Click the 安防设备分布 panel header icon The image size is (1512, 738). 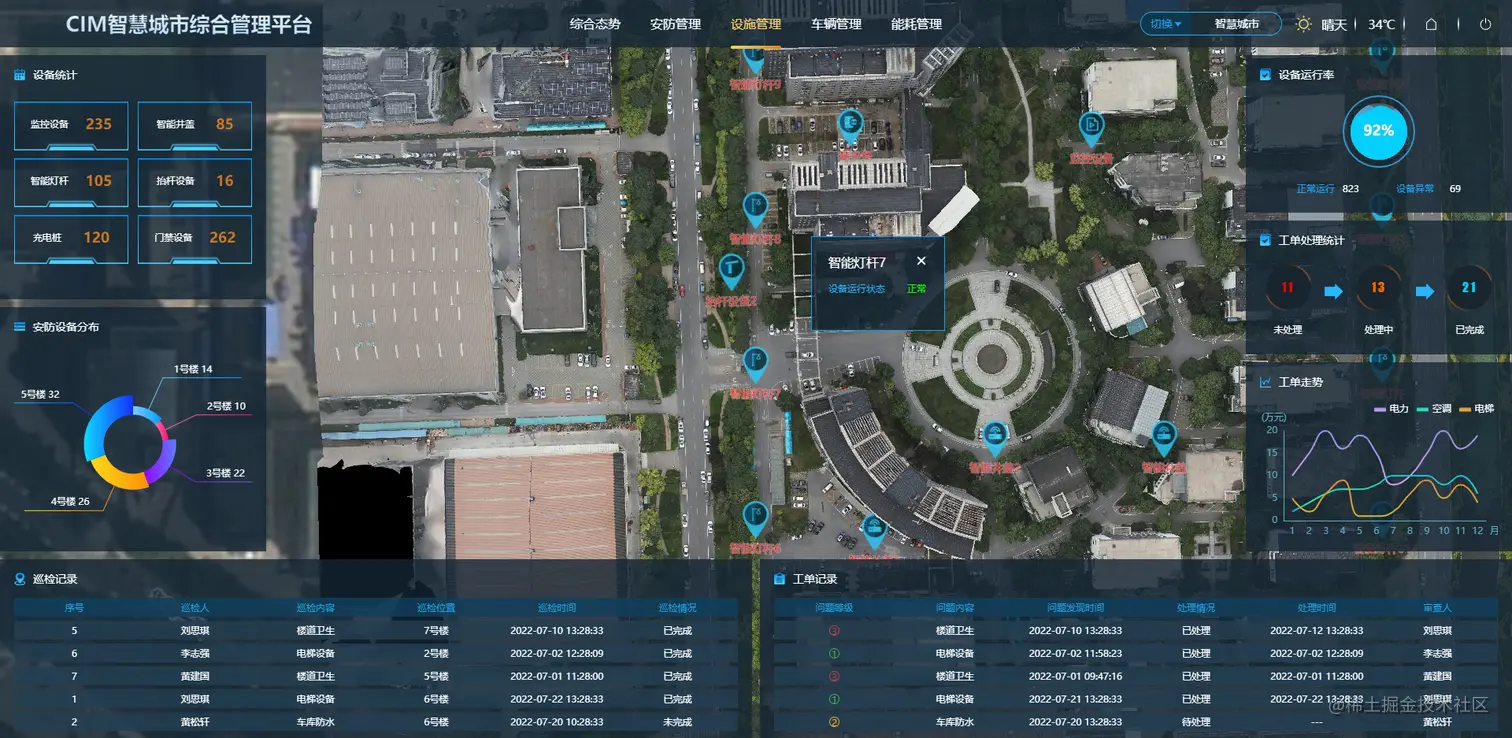coord(19,327)
